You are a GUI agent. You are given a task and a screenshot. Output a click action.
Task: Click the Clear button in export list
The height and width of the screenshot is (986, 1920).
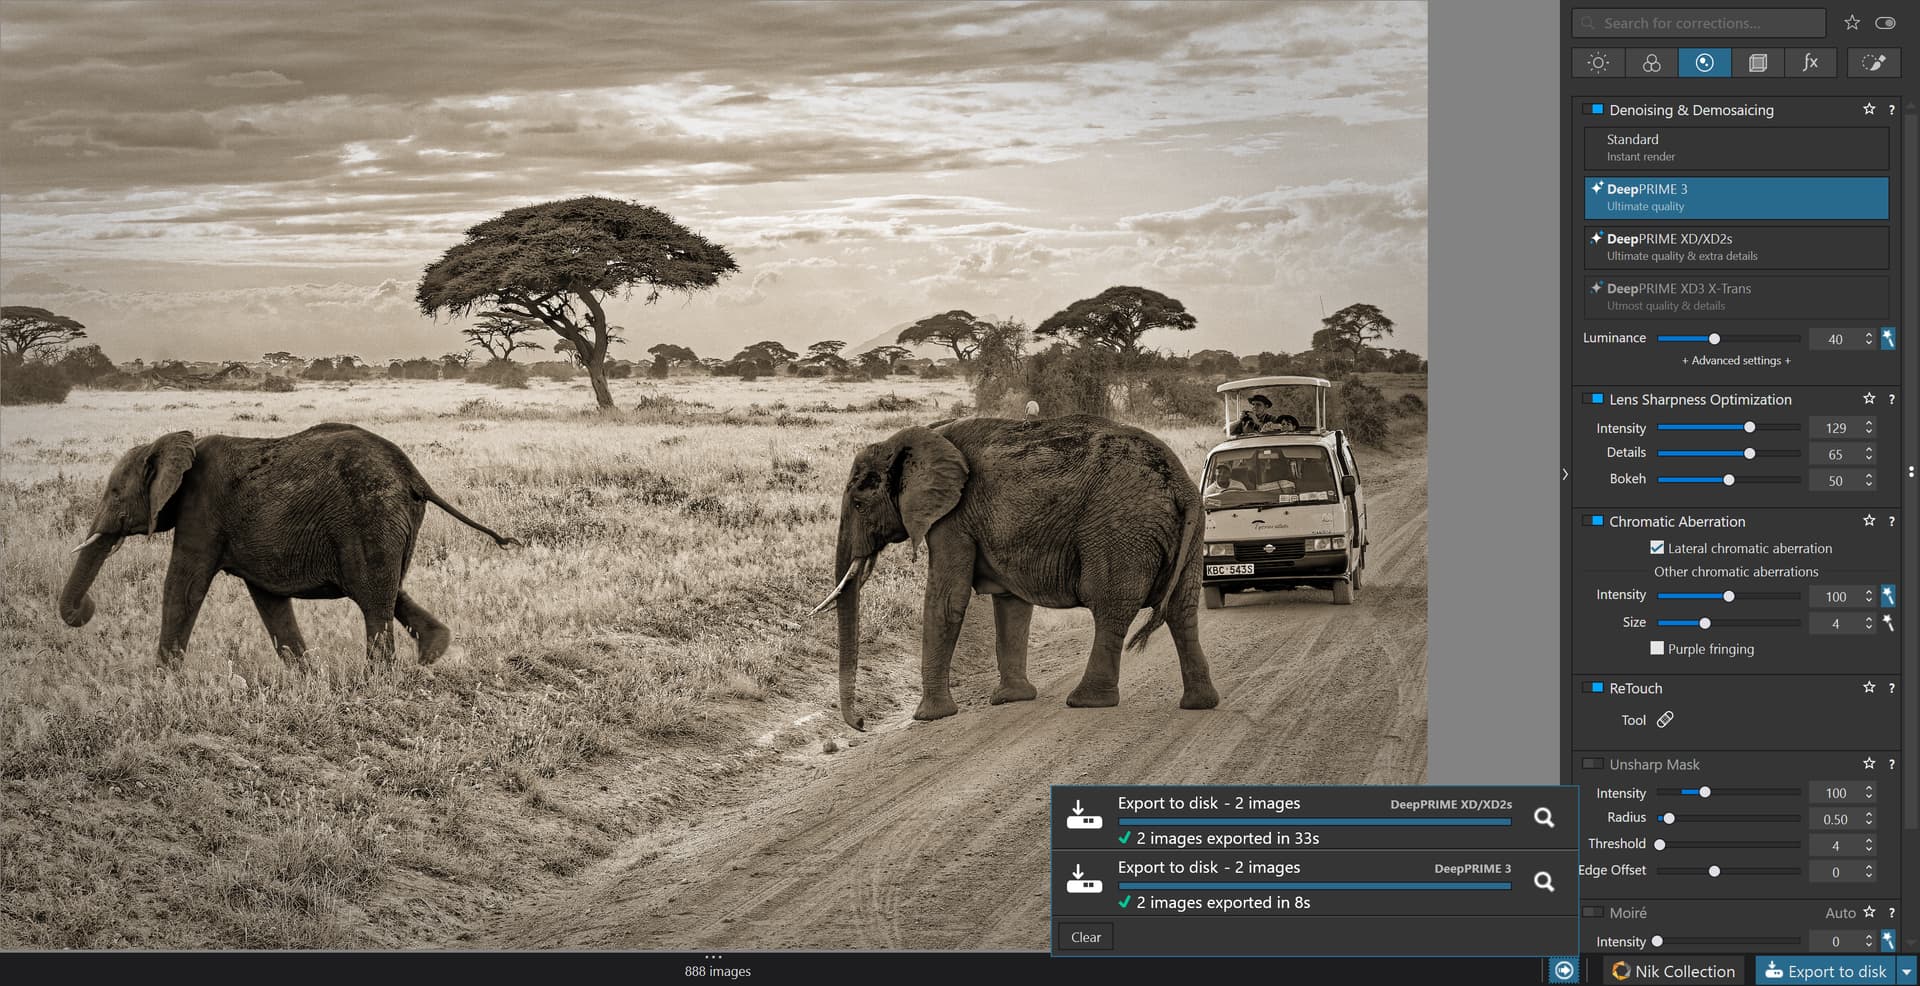pos(1085,937)
